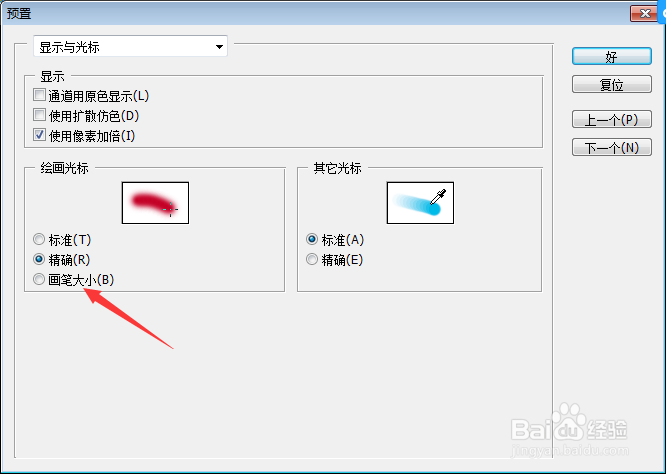Click the 复位 reset button

(612, 84)
